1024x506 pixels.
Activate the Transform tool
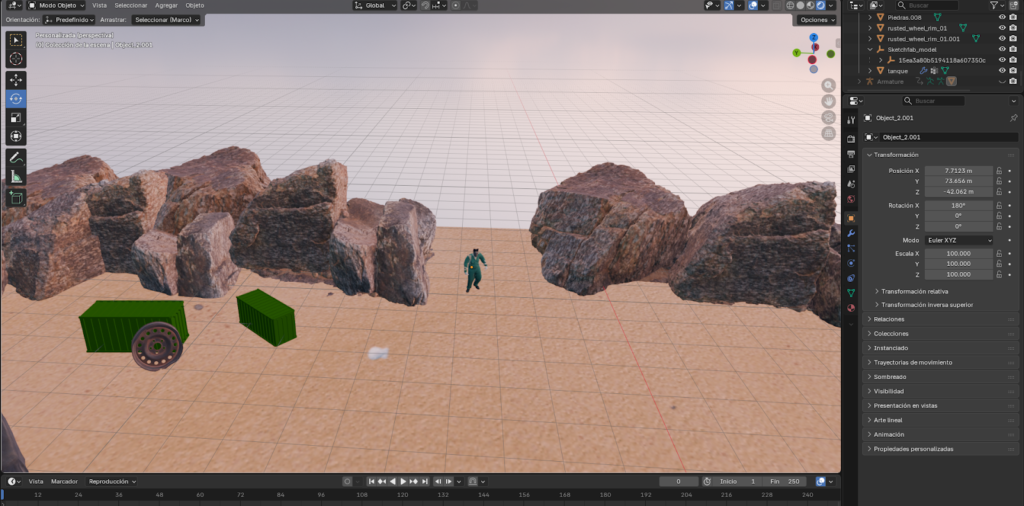tap(16, 136)
